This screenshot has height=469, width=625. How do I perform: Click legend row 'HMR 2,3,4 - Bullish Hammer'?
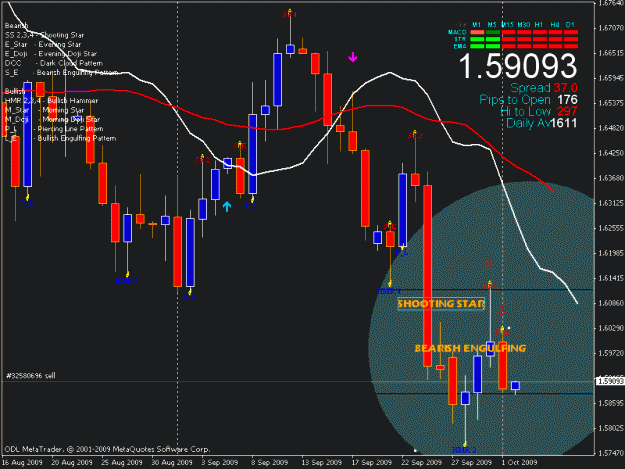(51, 100)
